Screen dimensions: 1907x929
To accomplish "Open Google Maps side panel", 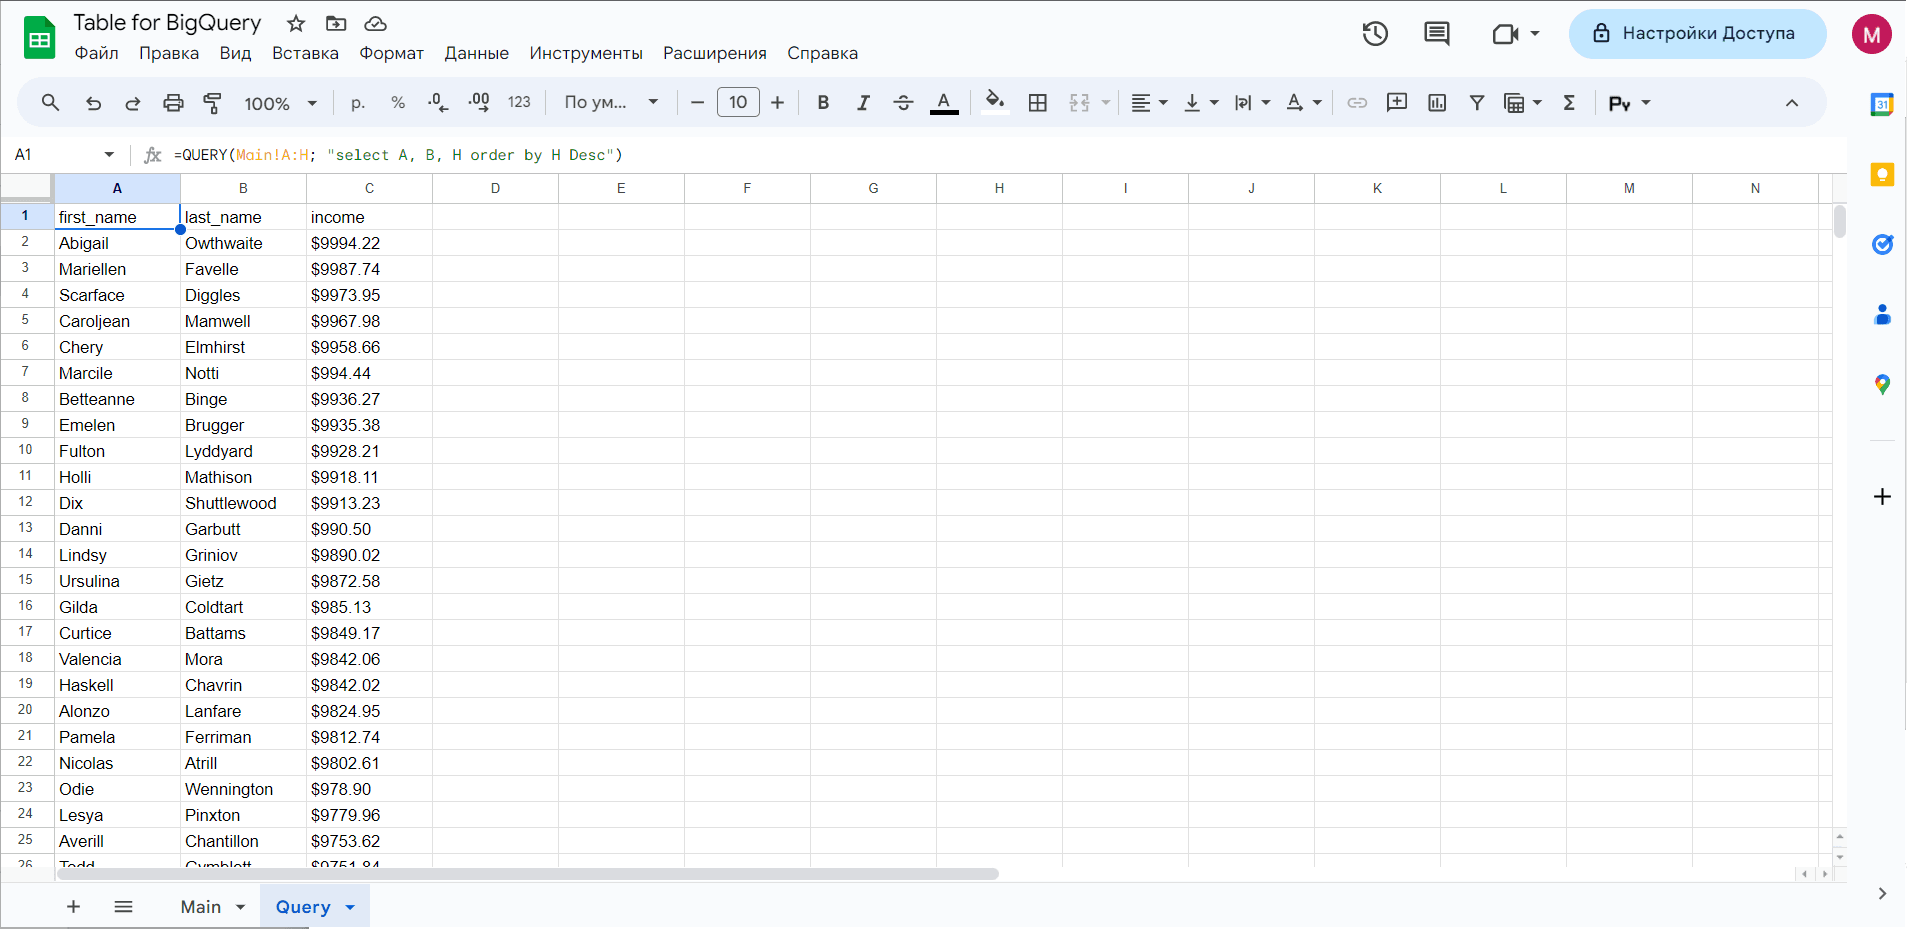I will [1882, 384].
